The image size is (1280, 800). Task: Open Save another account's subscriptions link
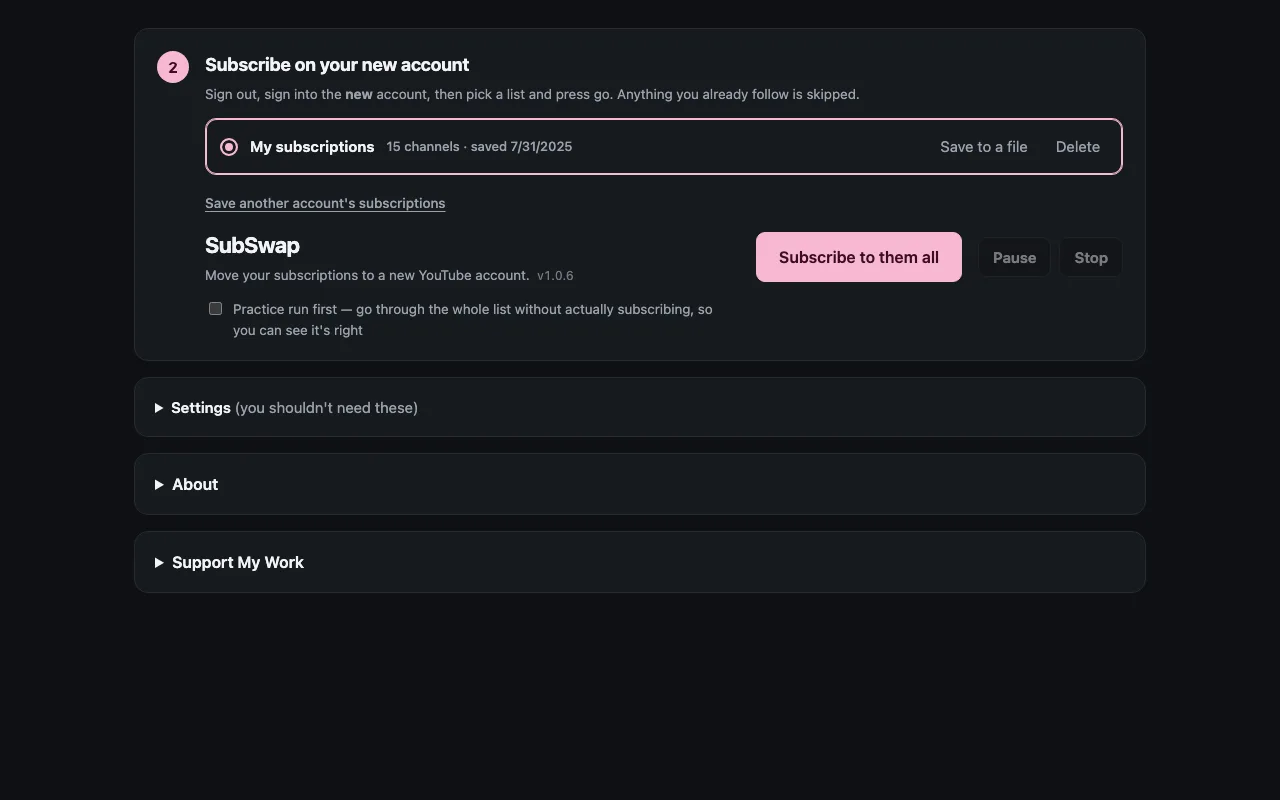325,203
